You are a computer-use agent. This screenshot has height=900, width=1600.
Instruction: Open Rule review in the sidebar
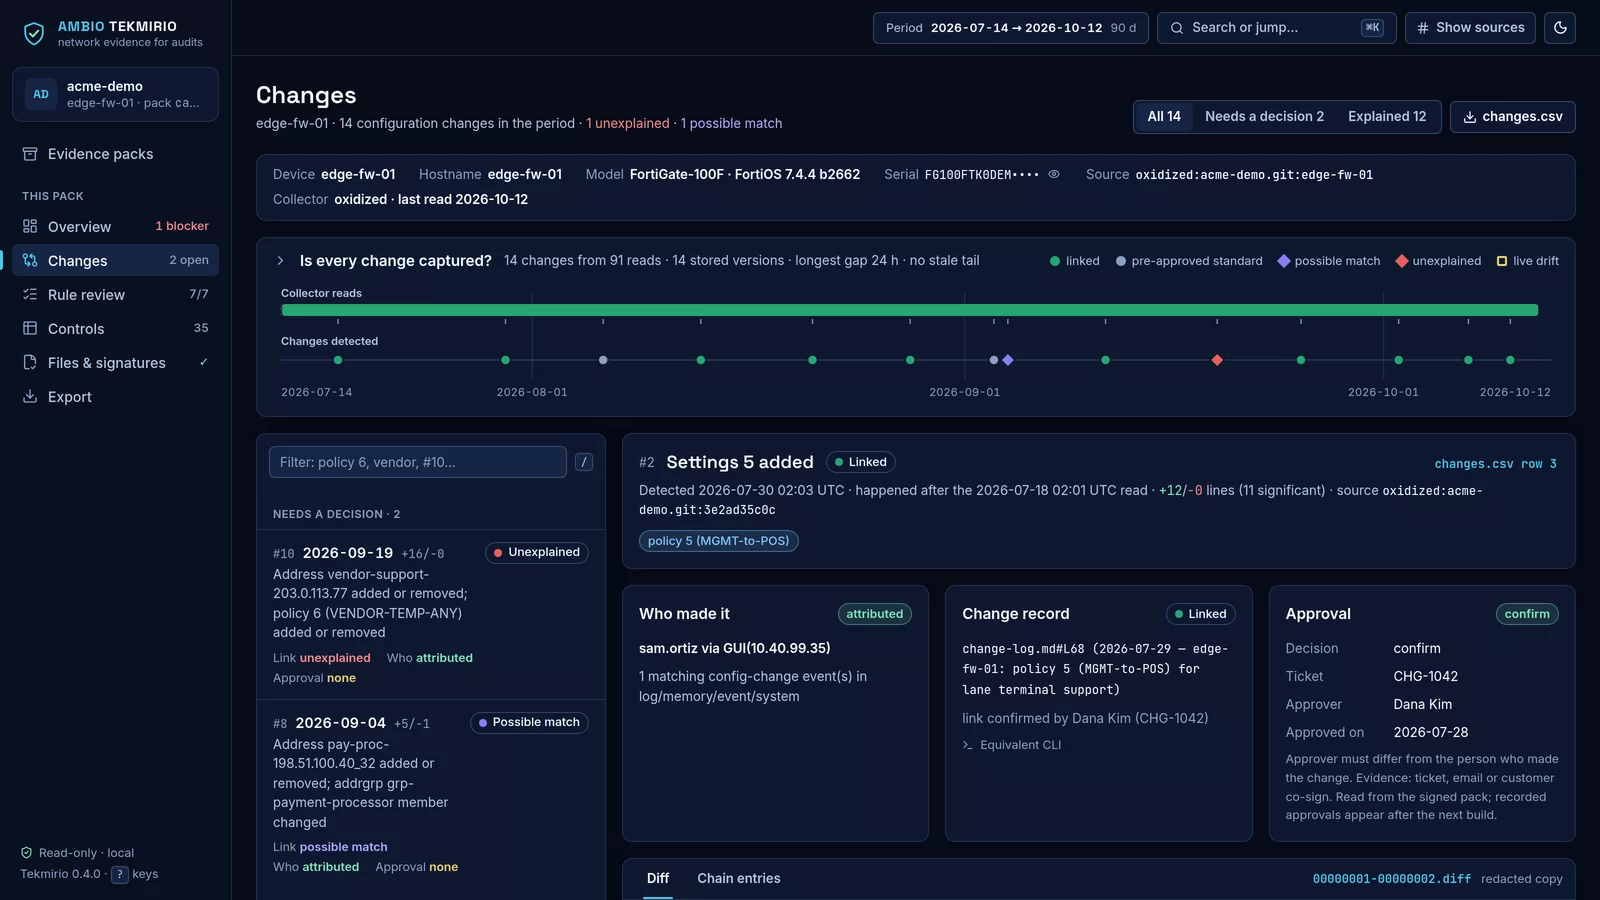[115, 295]
